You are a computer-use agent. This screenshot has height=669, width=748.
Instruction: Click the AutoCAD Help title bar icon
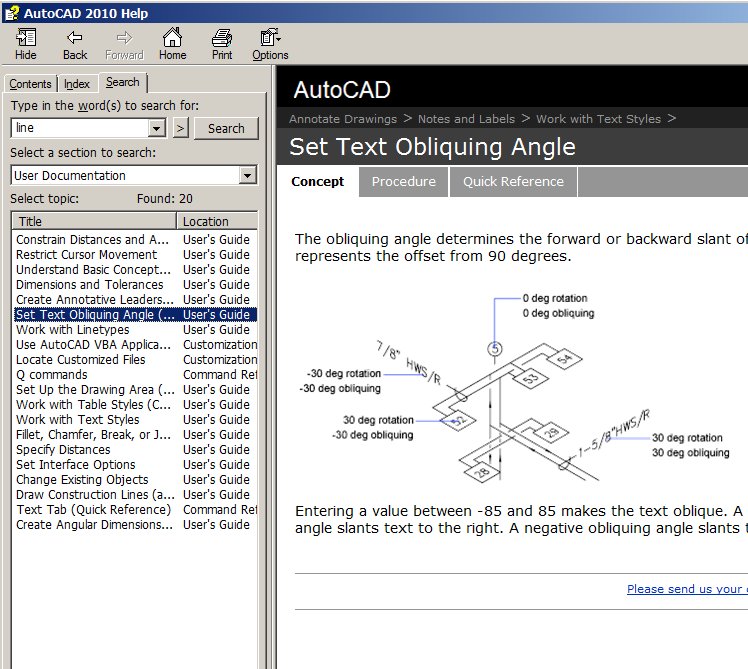[x=12, y=13]
